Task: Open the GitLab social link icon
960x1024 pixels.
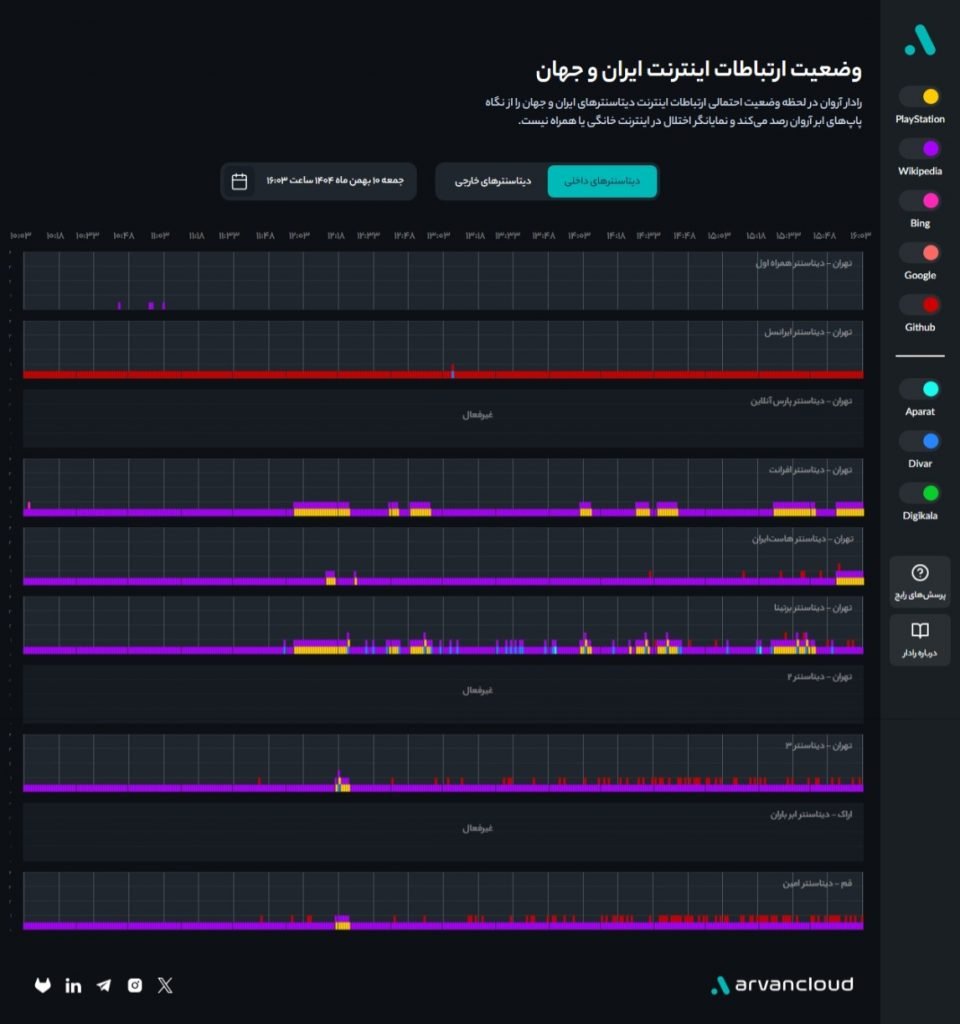Action: [x=43, y=985]
